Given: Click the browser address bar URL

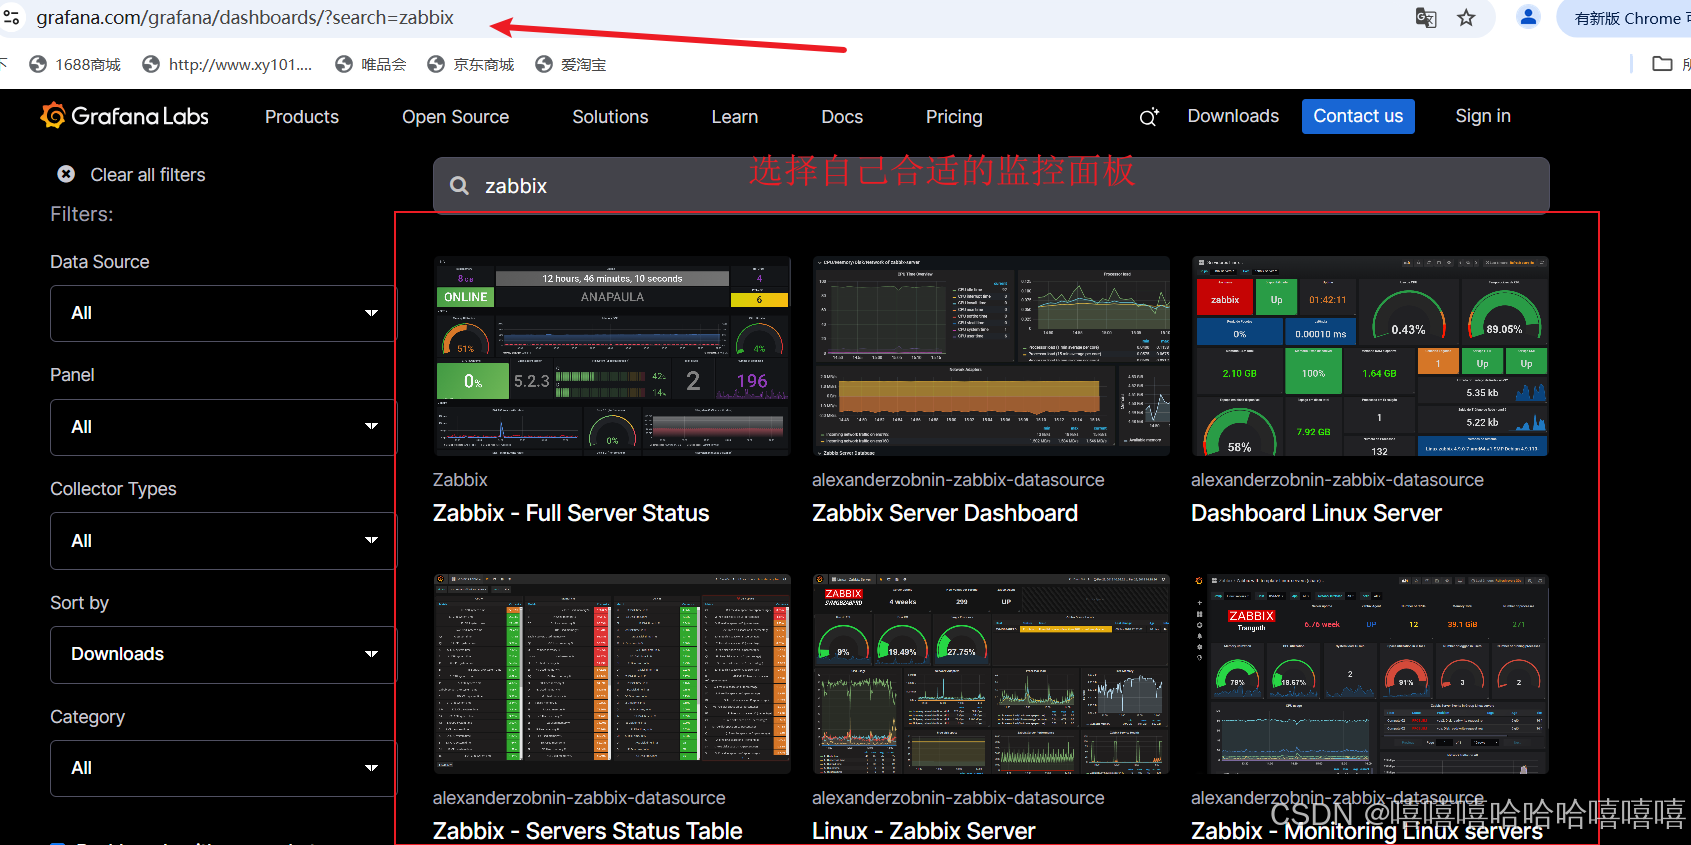Looking at the screenshot, I should pos(245,17).
